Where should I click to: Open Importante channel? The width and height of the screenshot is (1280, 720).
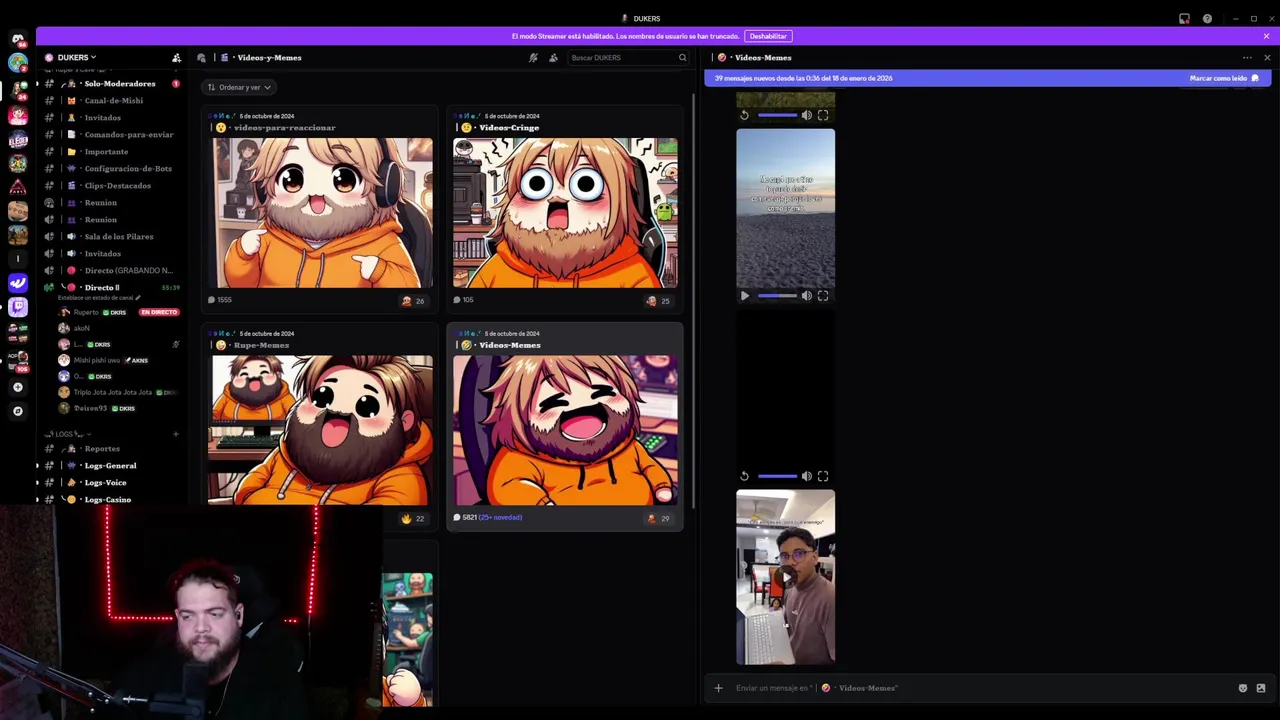(x=113, y=152)
